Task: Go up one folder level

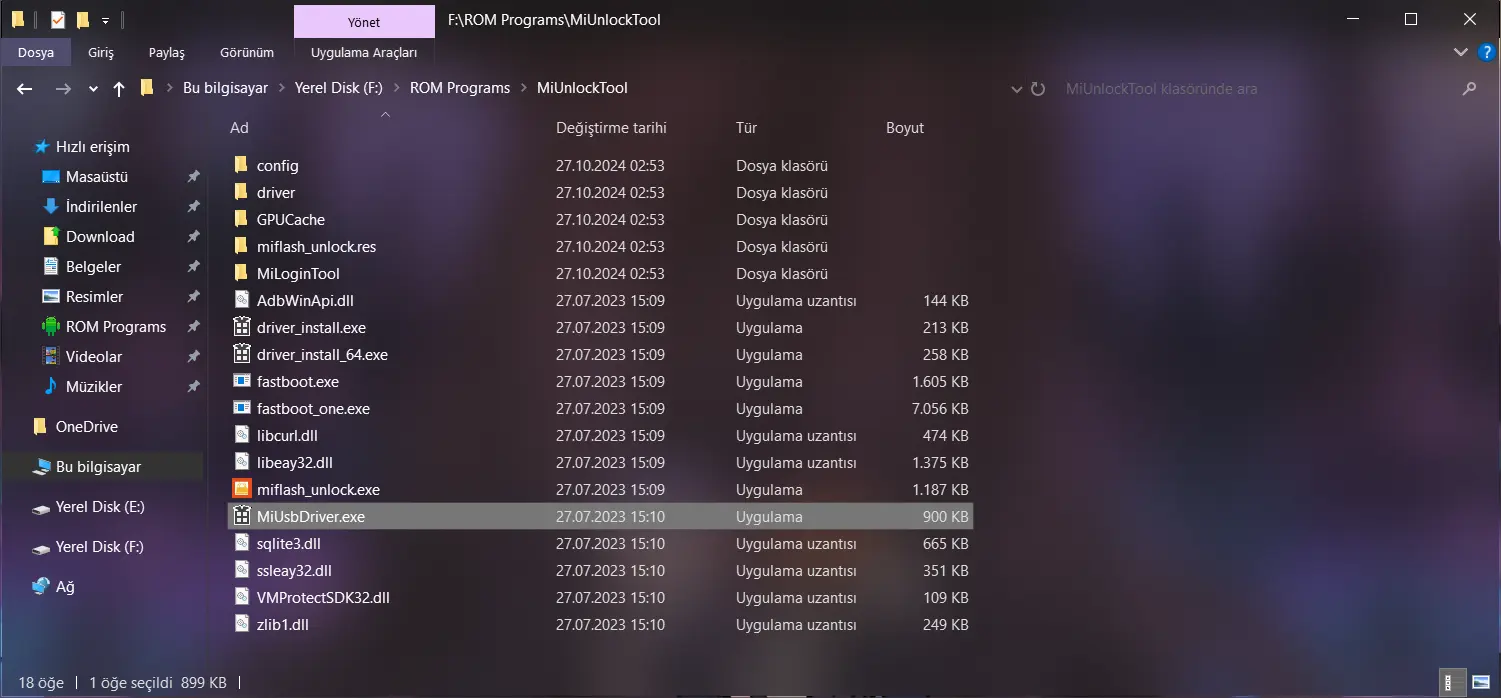Action: point(119,88)
